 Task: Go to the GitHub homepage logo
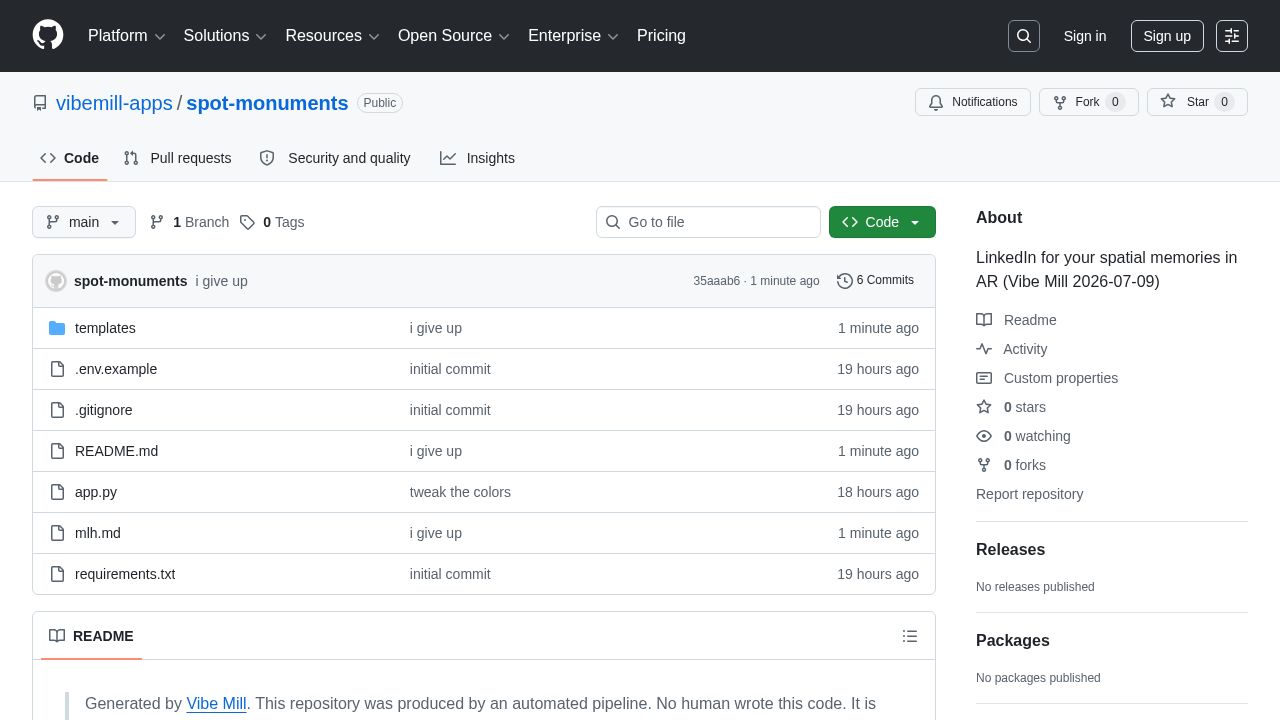(48, 35)
